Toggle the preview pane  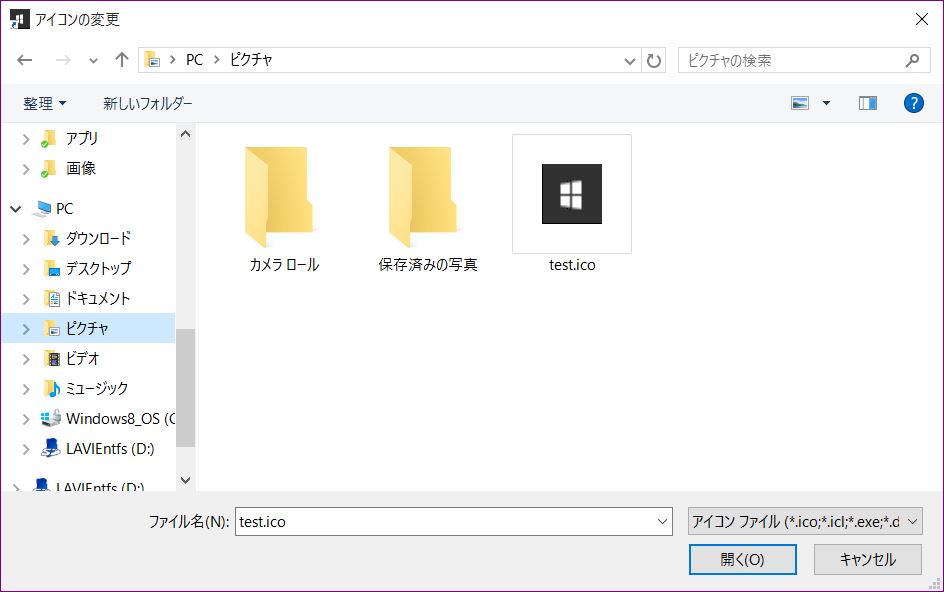tap(868, 103)
